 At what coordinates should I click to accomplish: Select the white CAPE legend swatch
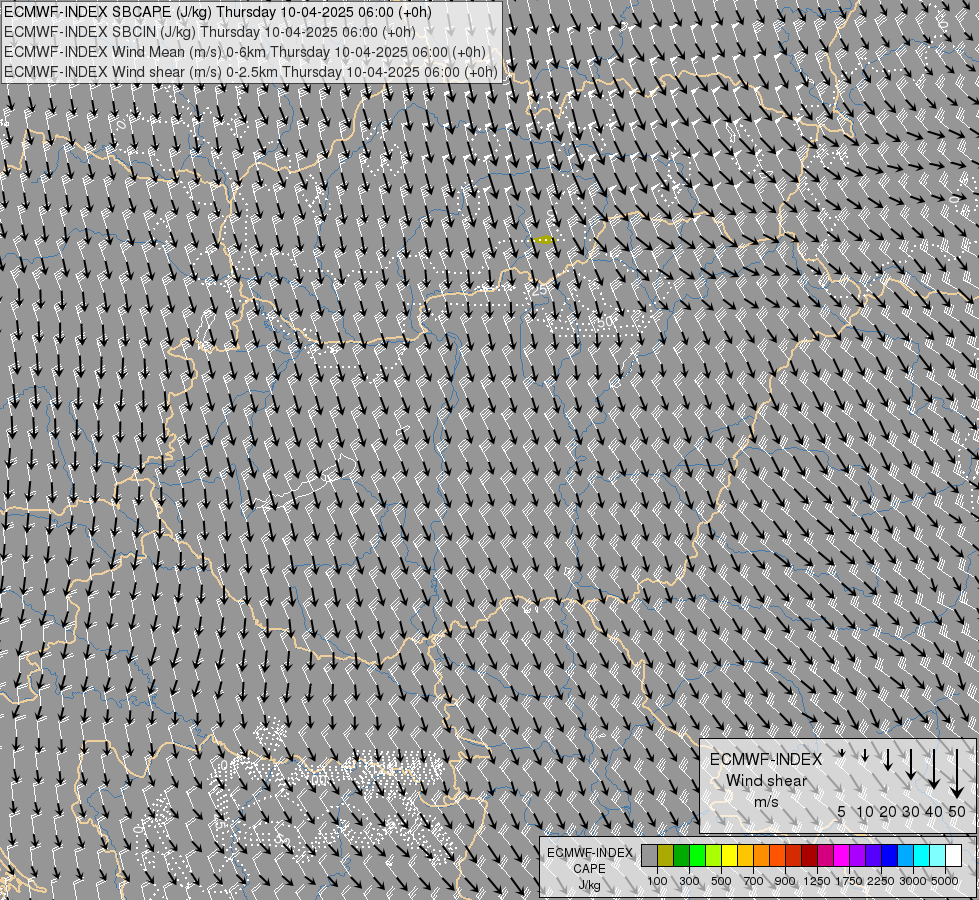pos(953,856)
